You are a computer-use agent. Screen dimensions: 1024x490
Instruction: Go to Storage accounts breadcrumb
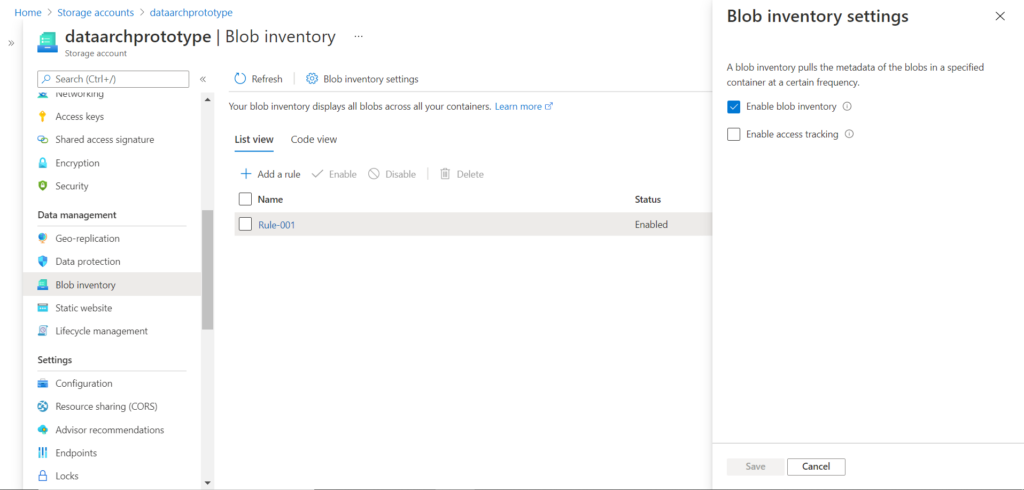(x=95, y=12)
